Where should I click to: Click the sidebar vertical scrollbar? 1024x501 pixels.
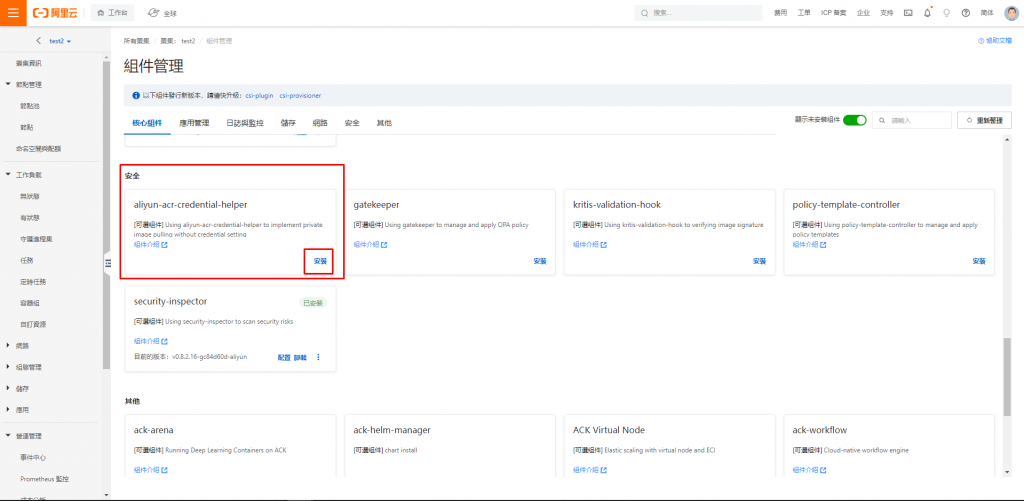[x=106, y=216]
